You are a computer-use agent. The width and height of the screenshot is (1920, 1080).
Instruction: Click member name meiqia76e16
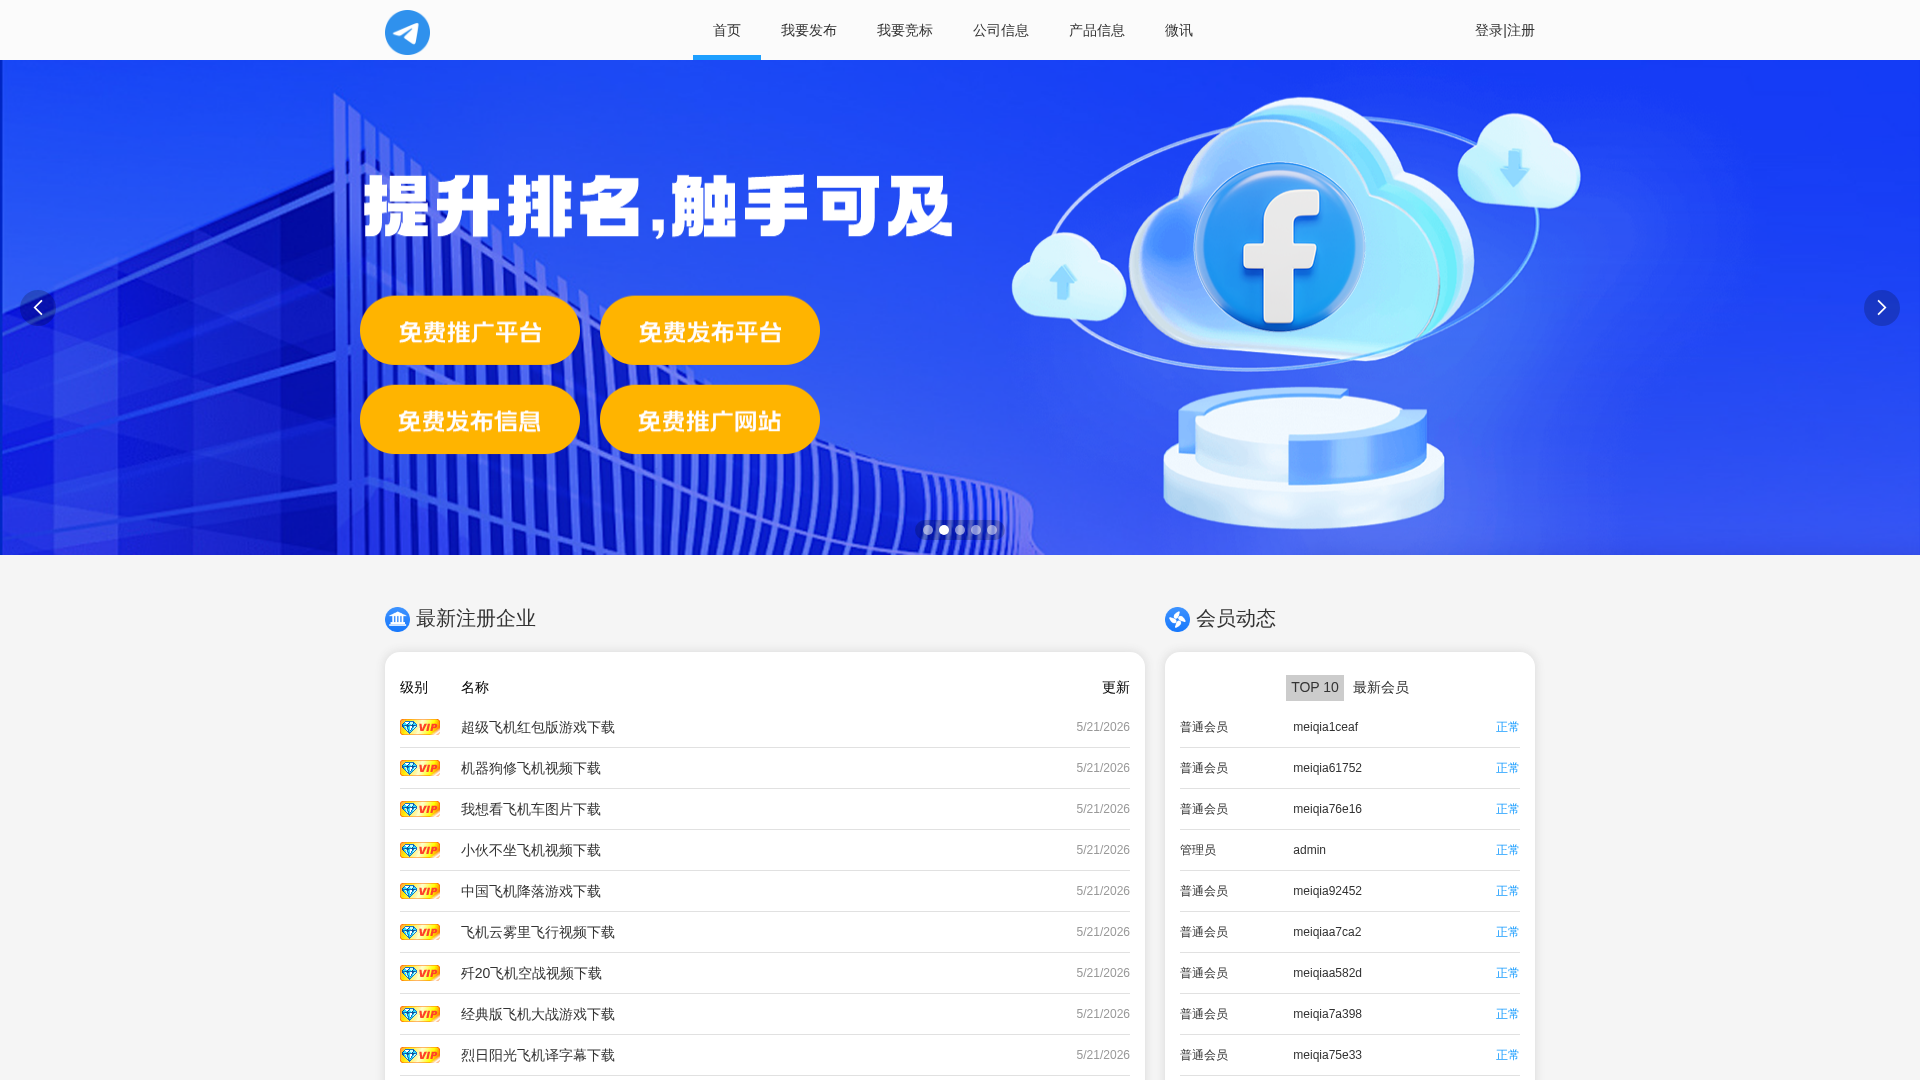pos(1327,809)
